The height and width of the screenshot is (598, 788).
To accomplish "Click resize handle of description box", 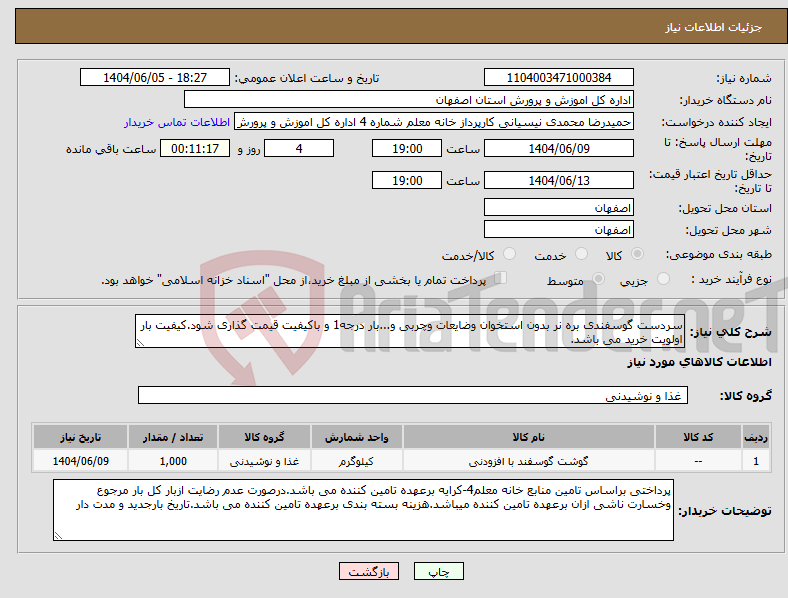I will coord(140,343).
